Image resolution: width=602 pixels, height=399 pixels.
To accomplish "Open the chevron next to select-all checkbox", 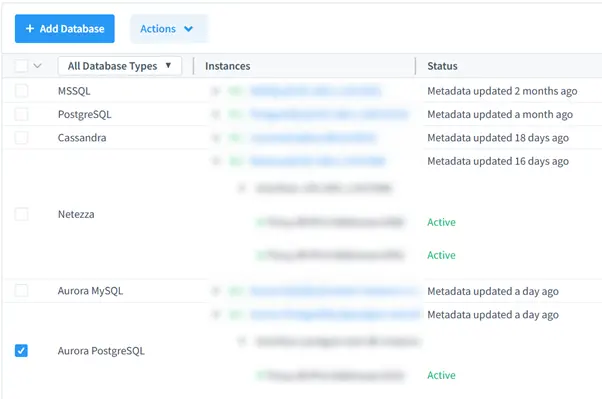I will click(37, 66).
